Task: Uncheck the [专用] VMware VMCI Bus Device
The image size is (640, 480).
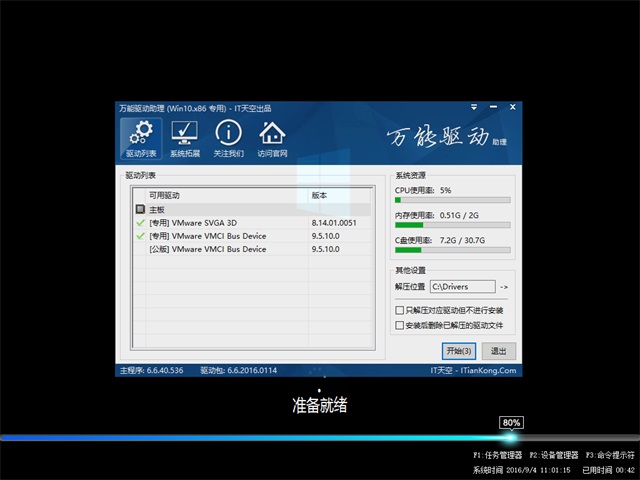Action: point(140,236)
